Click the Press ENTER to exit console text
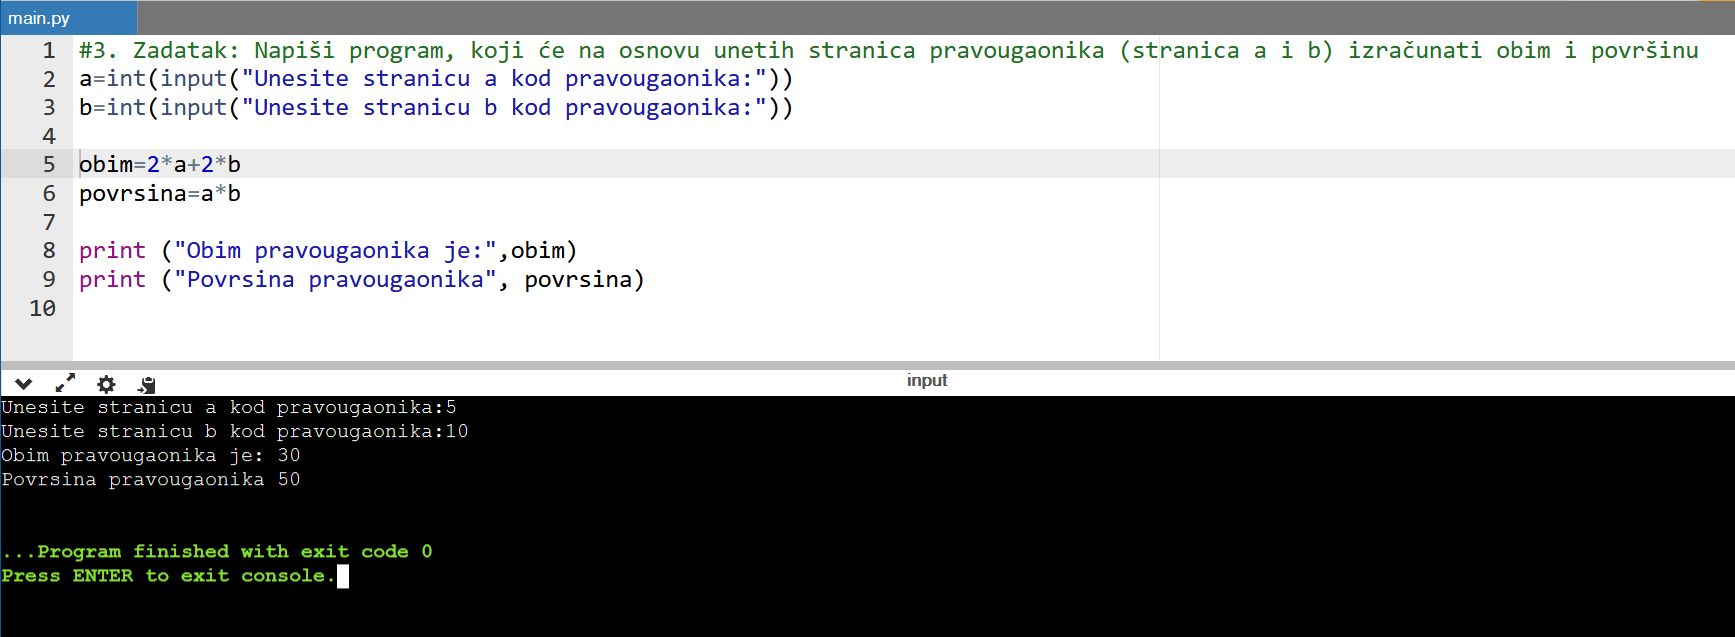The width and height of the screenshot is (1735, 637). (x=167, y=576)
